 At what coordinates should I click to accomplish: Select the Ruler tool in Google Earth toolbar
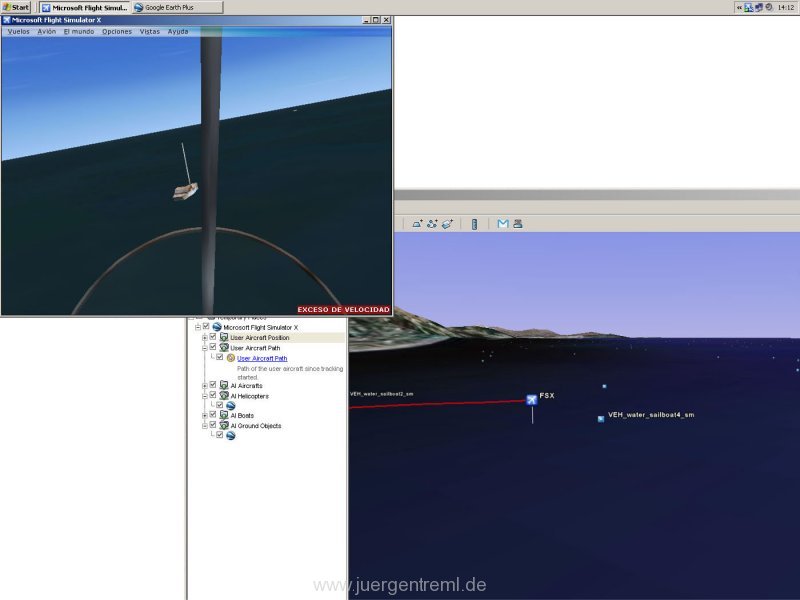[474, 224]
